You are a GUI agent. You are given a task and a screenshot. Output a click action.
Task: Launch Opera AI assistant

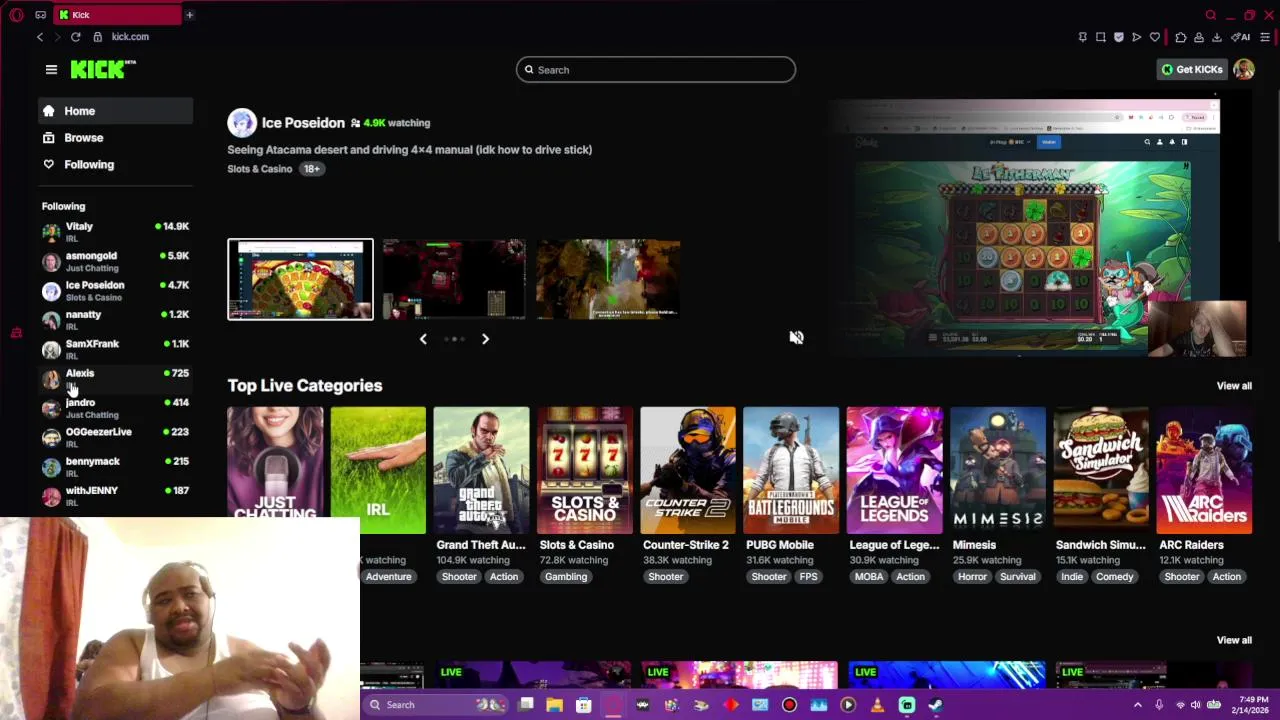point(1241,37)
